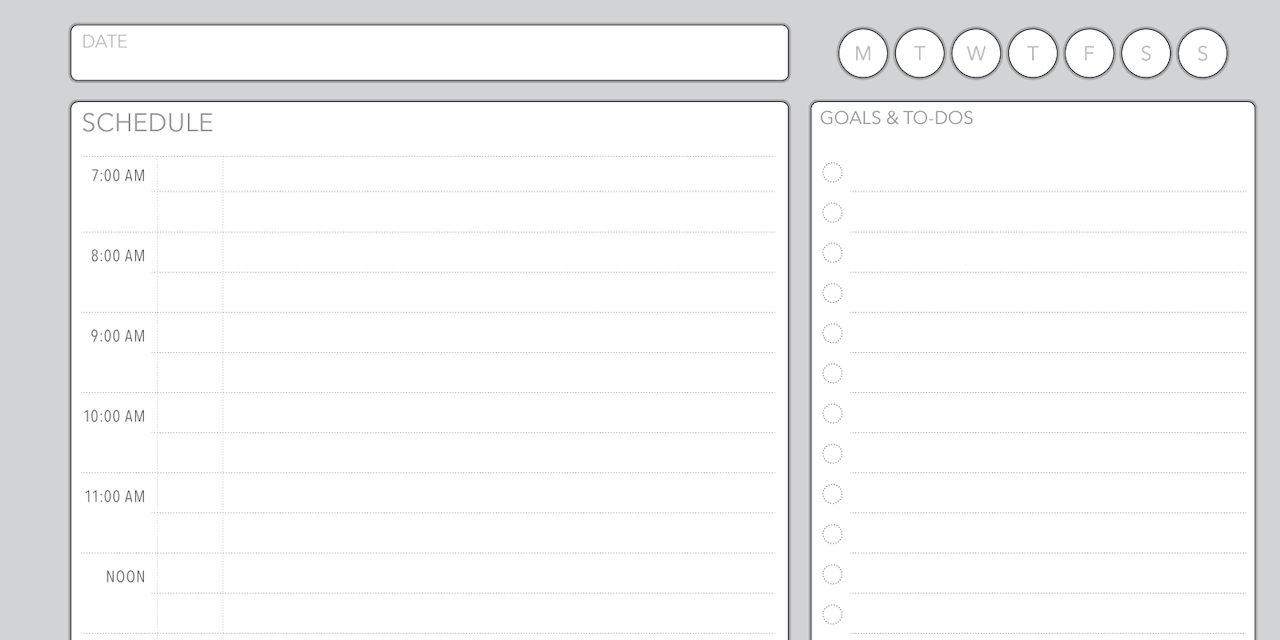
Task: Click the 9:00 AM schedule entry line
Action: click(x=428, y=333)
